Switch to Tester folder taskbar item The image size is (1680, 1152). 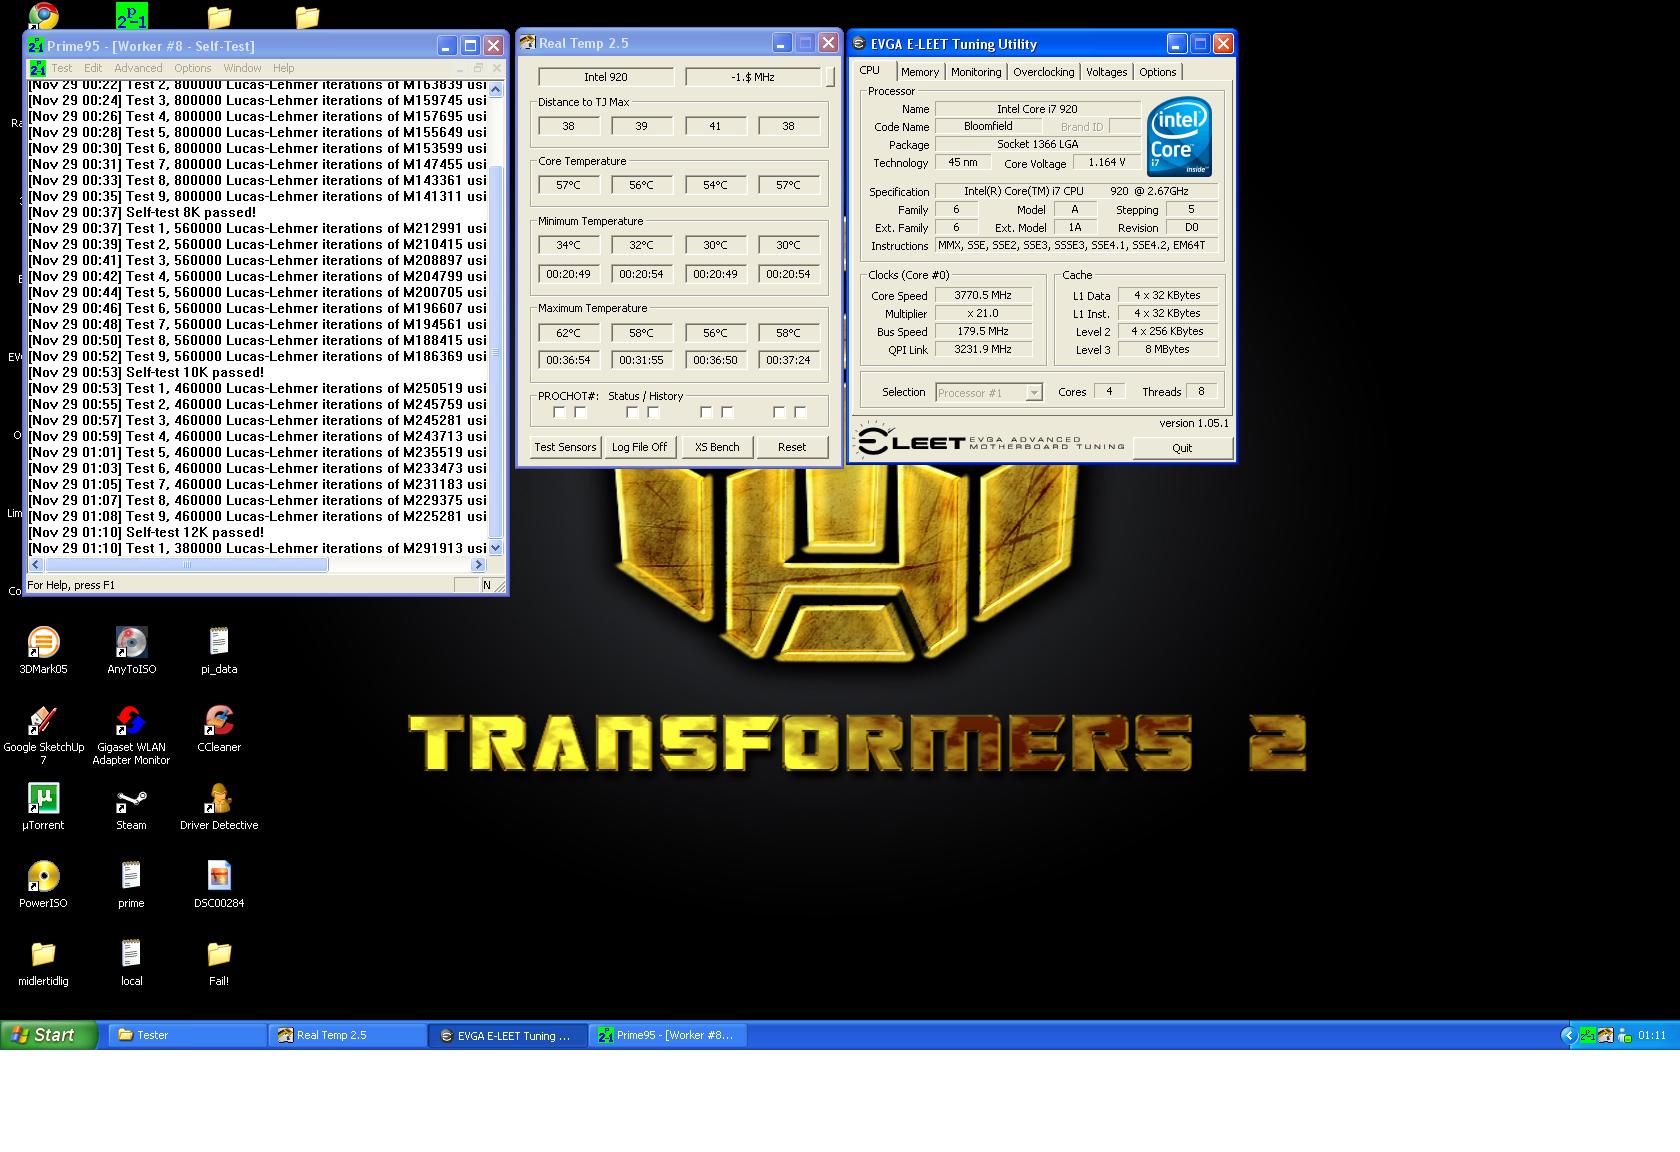pos(187,1035)
